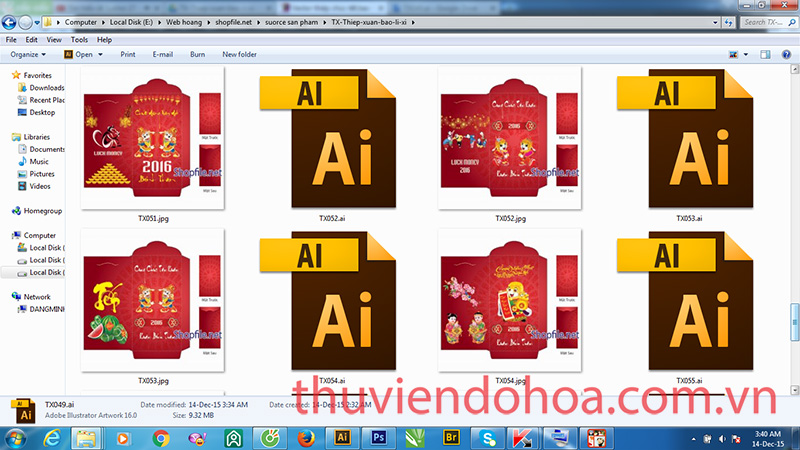Click Print in the command bar
Screen dimensions: 800x450
point(128,55)
